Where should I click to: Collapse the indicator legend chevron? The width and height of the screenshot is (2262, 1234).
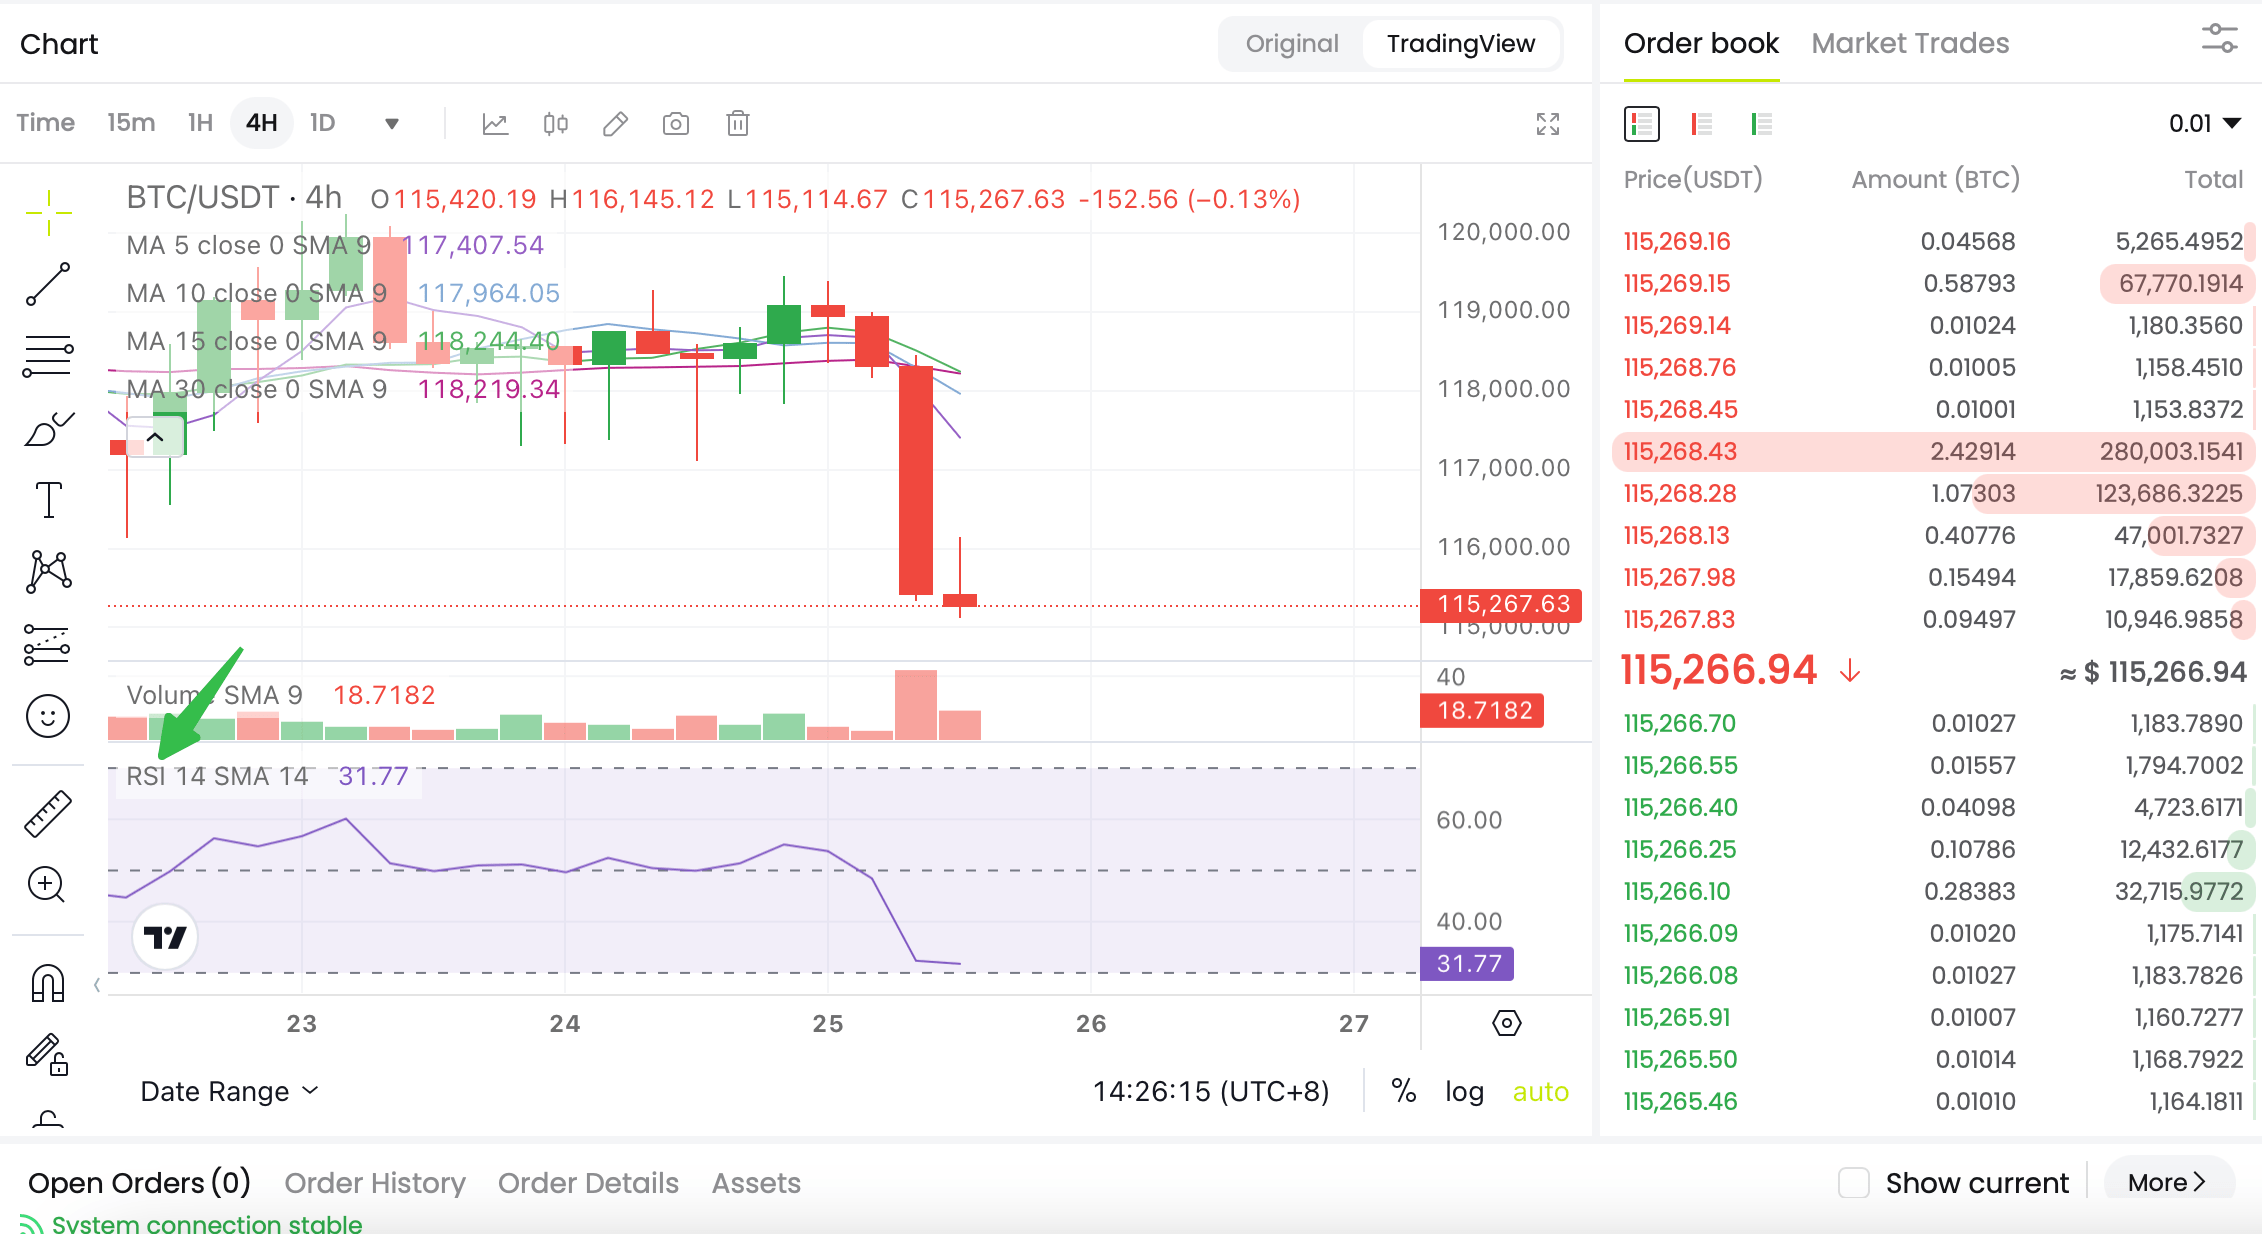[x=155, y=437]
